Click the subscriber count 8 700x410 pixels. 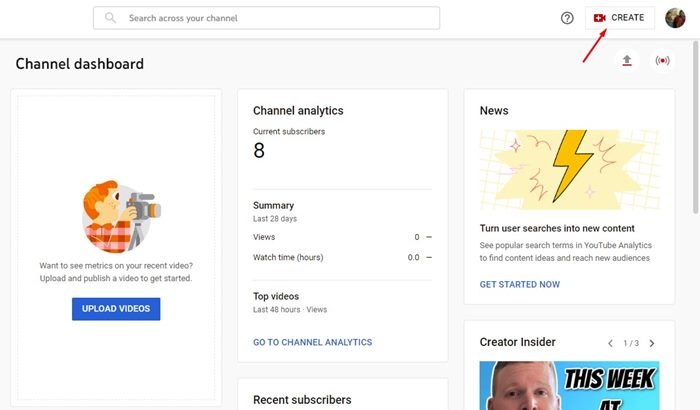click(x=259, y=151)
